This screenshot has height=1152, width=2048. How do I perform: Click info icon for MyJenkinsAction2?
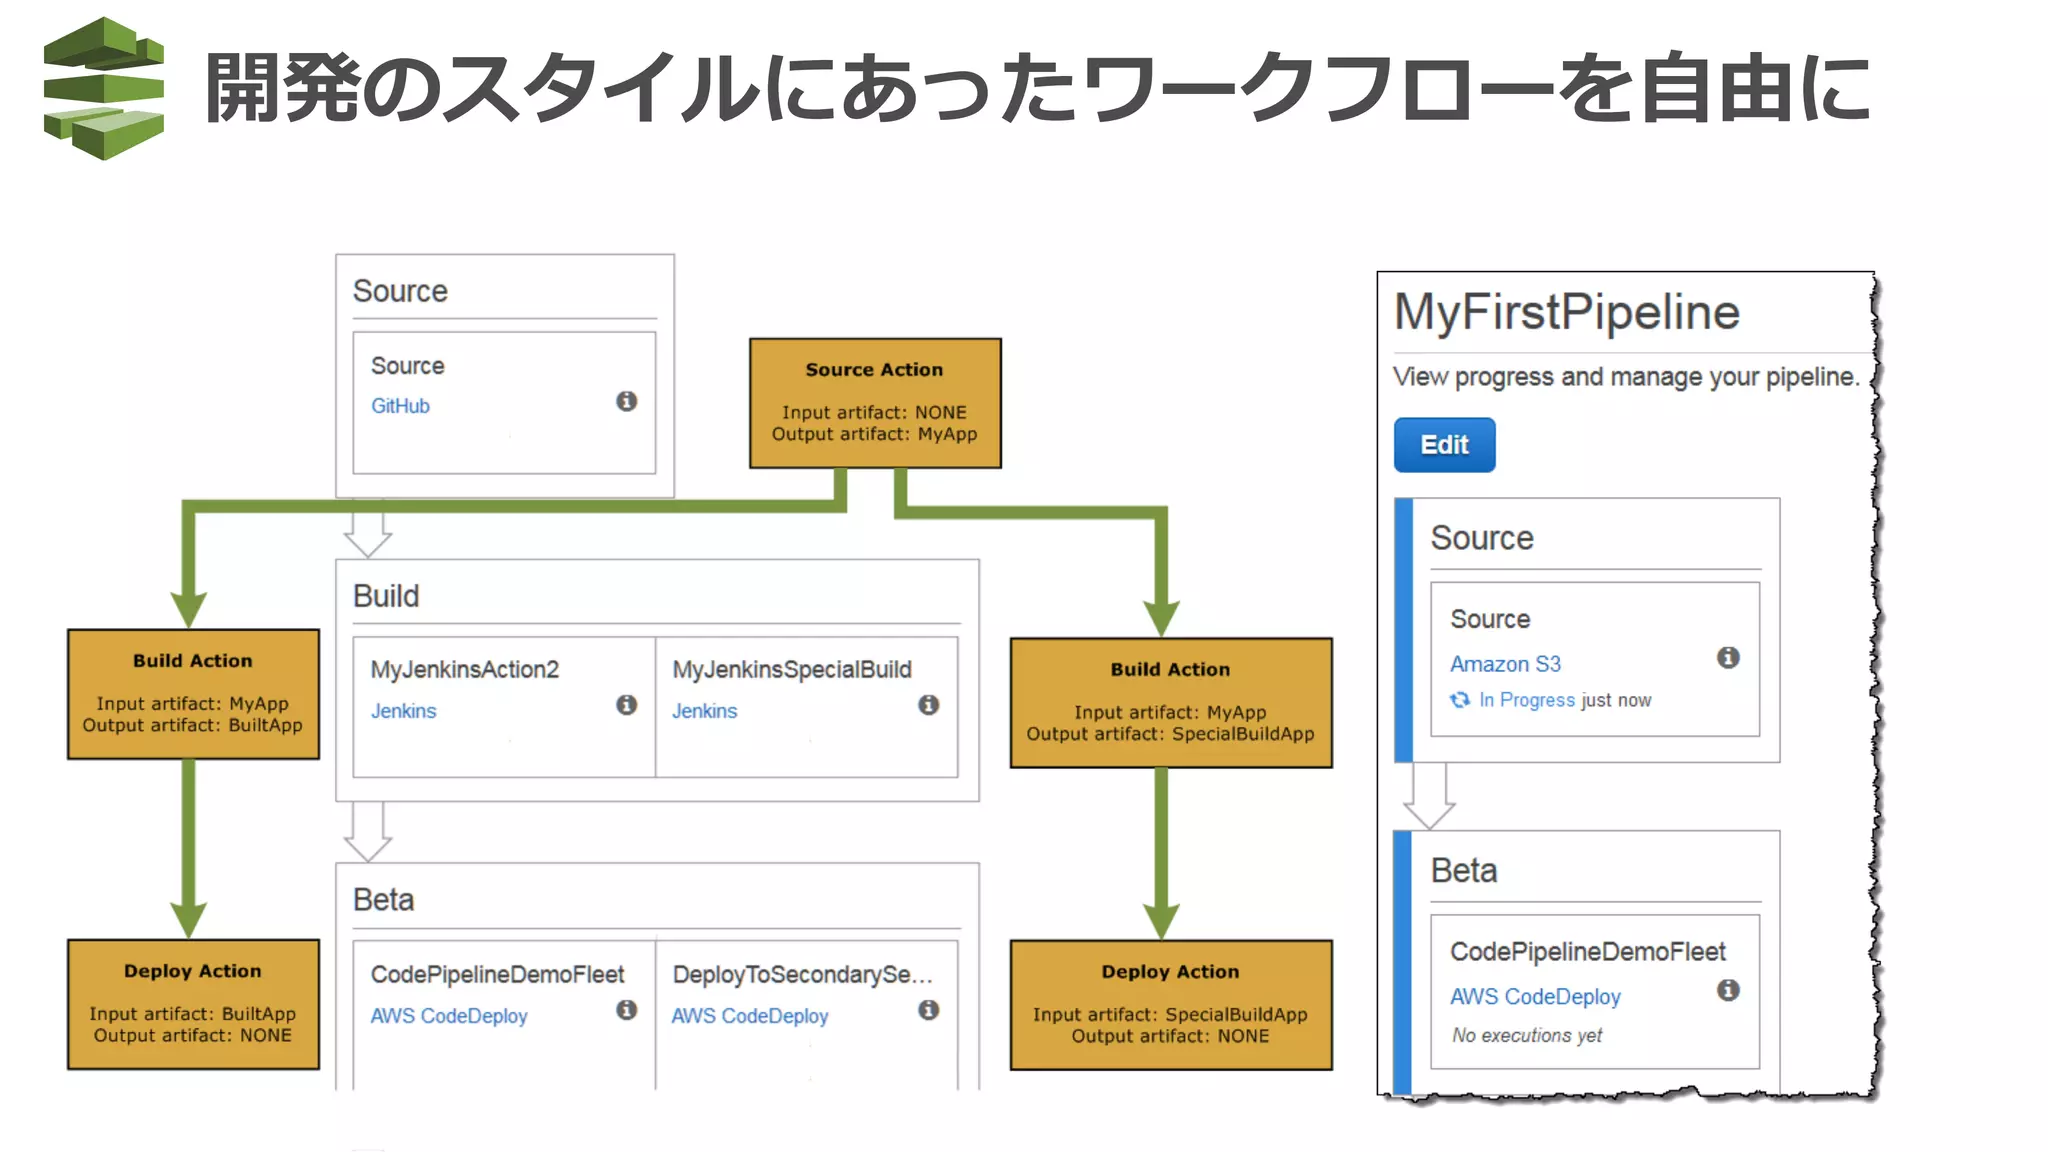pos(626,705)
